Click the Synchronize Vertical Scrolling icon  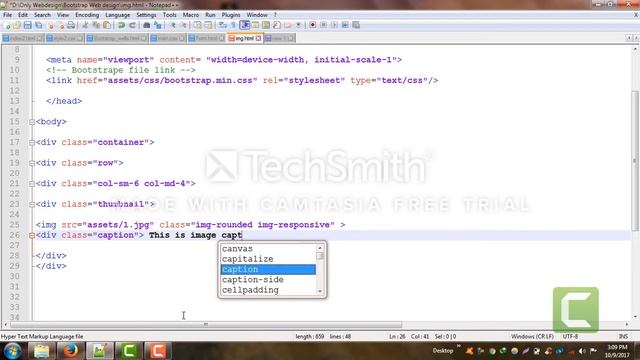tap(198, 25)
